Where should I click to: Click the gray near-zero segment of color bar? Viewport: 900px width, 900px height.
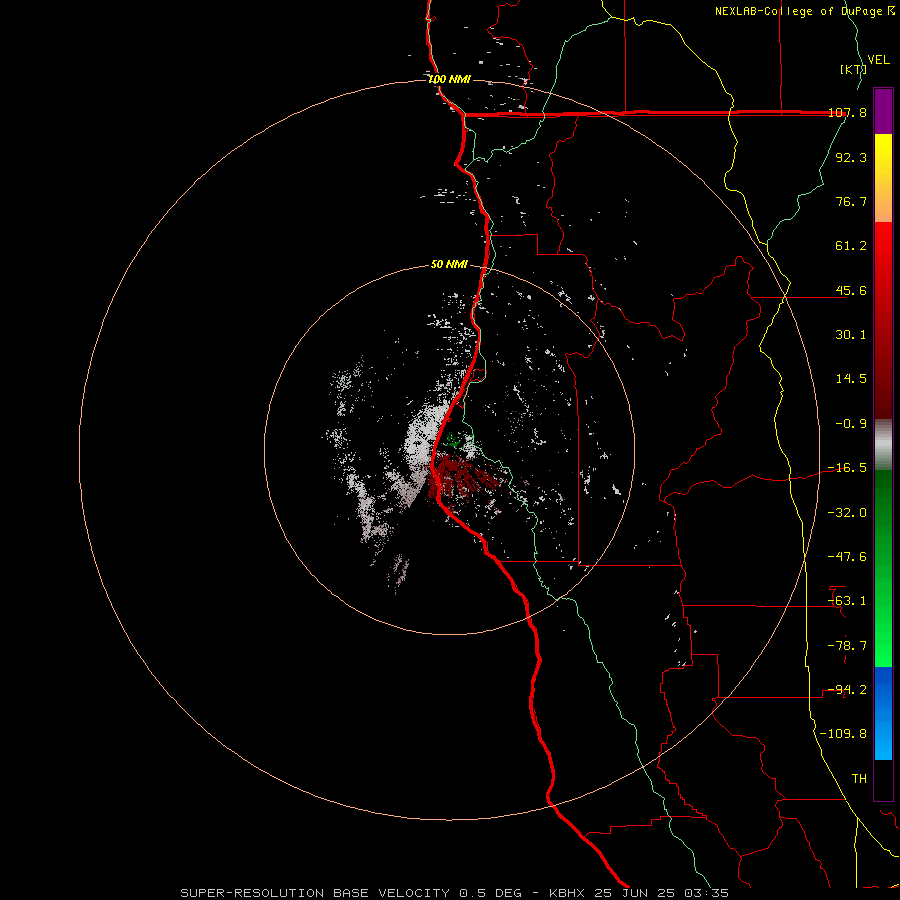pyautogui.click(x=883, y=445)
